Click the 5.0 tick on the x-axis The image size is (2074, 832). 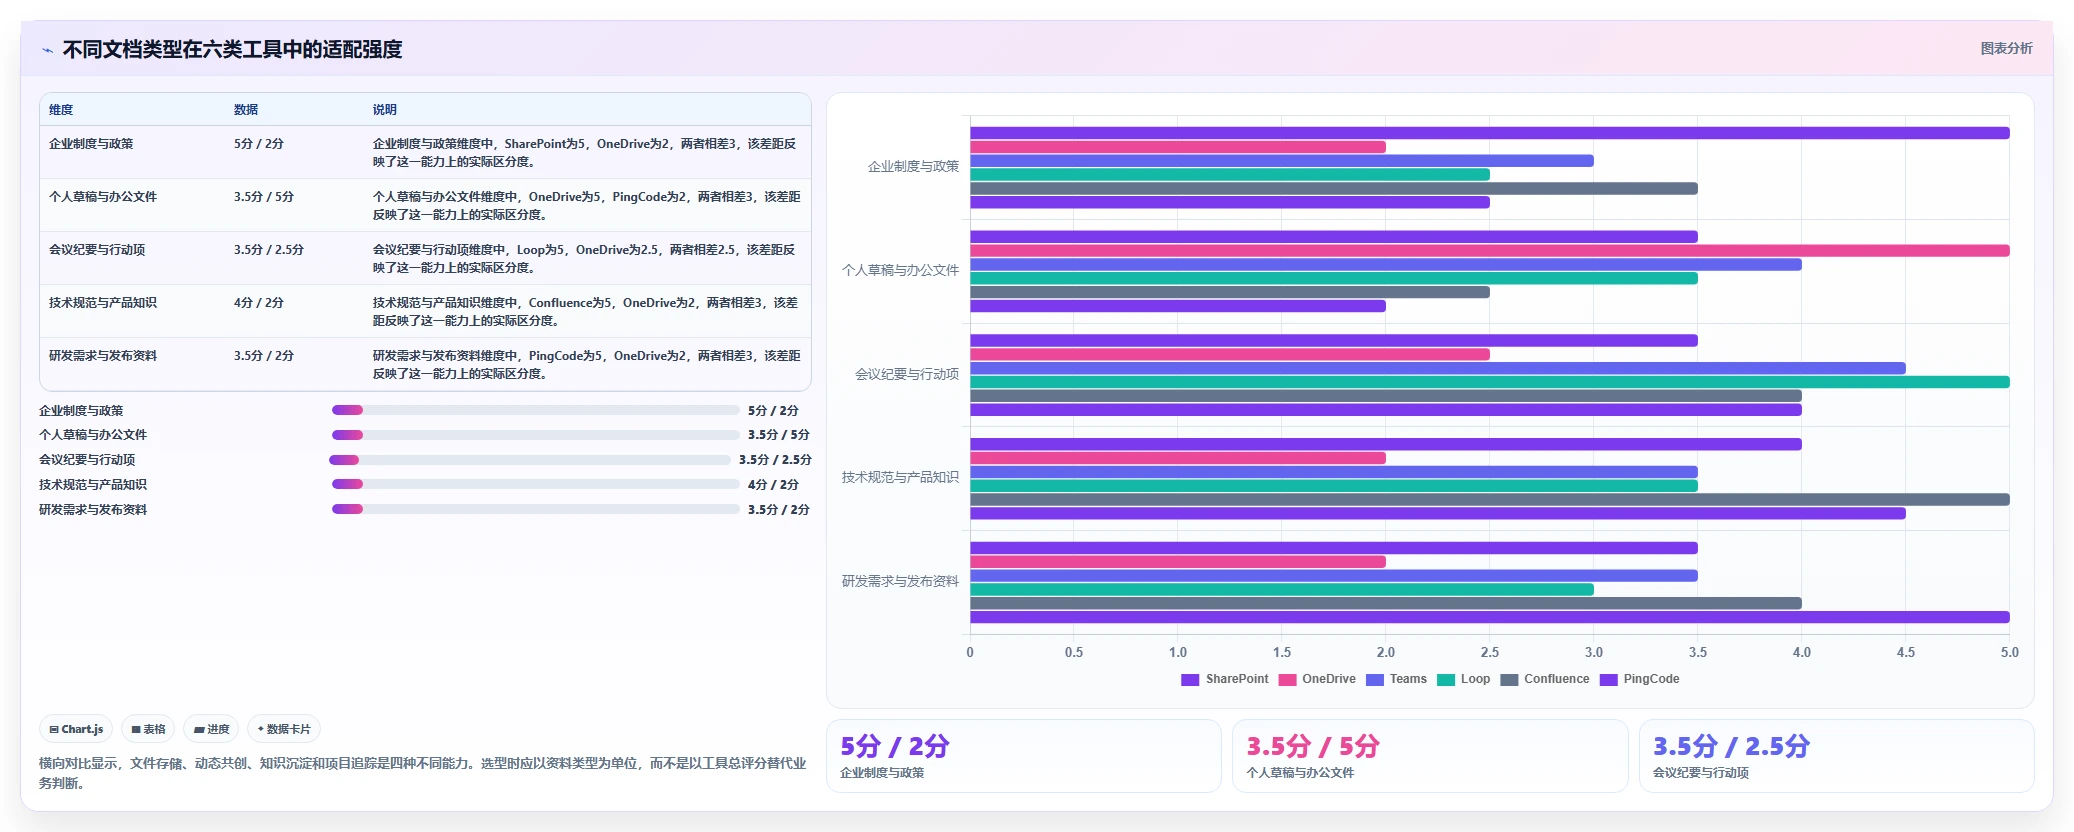click(2010, 652)
